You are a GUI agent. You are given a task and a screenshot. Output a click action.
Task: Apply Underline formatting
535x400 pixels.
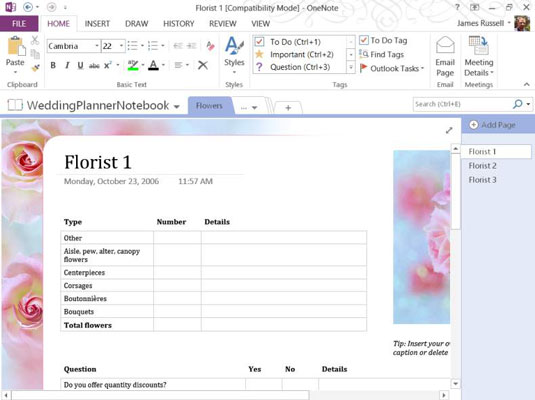[x=81, y=65]
